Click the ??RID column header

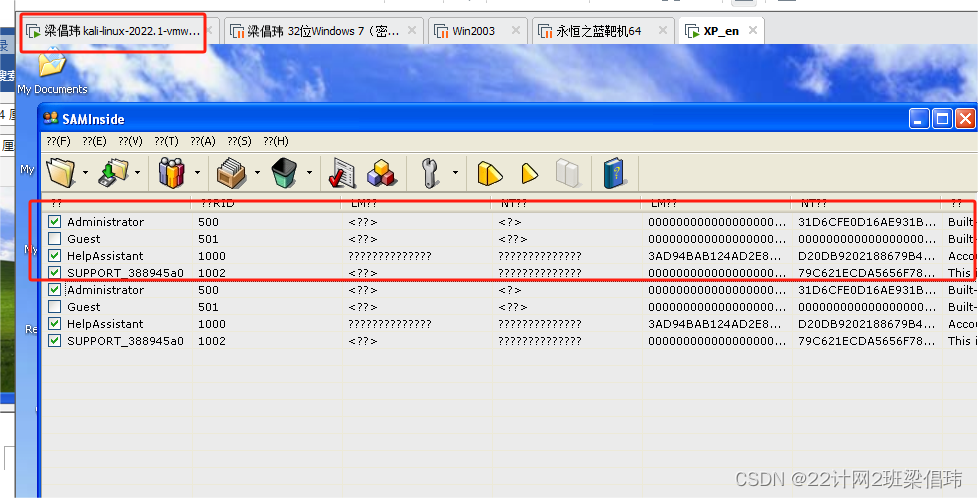click(266, 203)
